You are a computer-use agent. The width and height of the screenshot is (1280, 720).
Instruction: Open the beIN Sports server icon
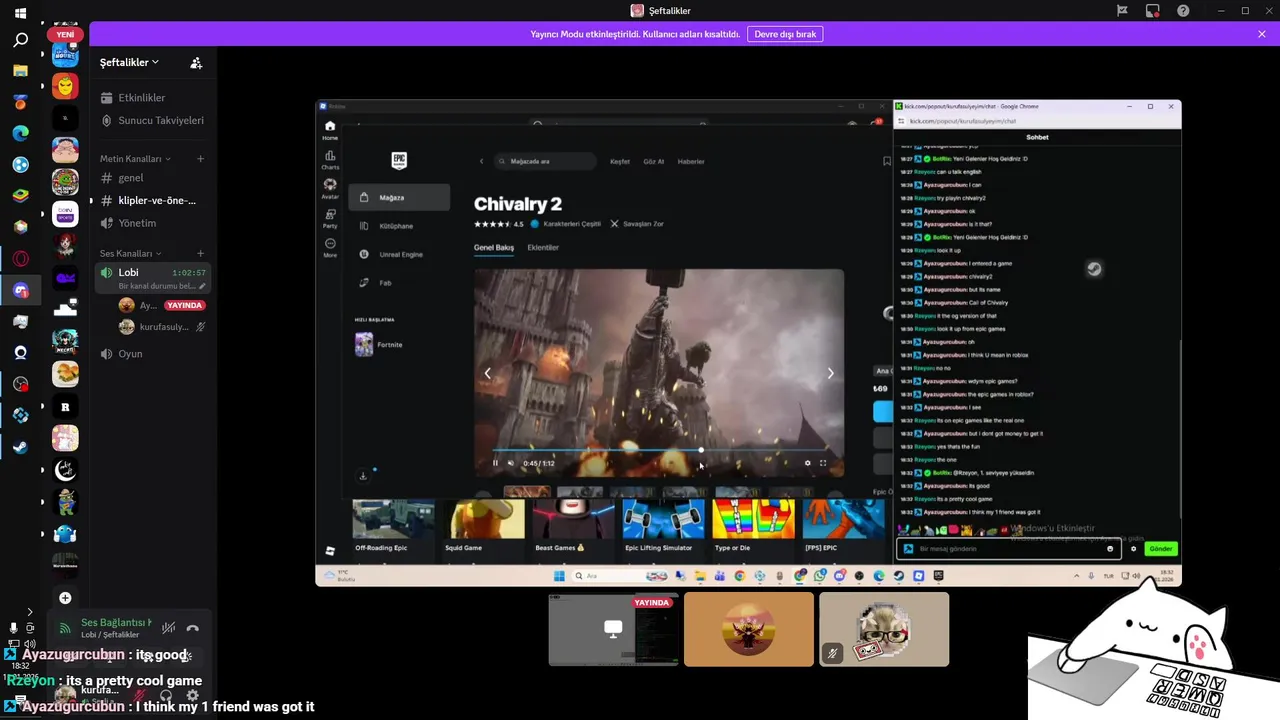coord(65,215)
